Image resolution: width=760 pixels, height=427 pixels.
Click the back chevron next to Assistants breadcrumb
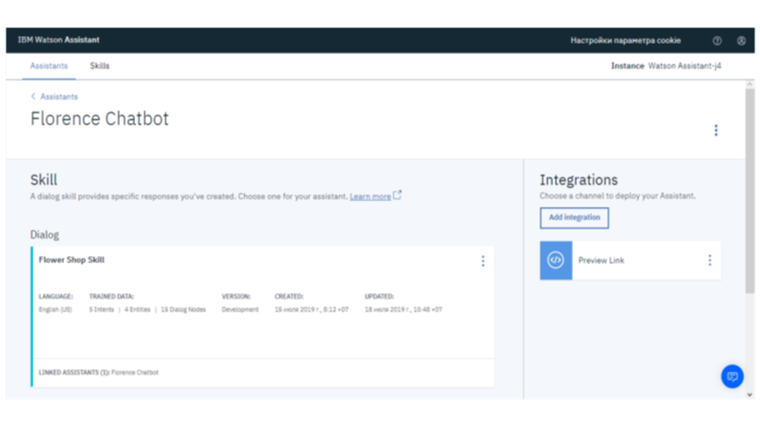pos(33,97)
